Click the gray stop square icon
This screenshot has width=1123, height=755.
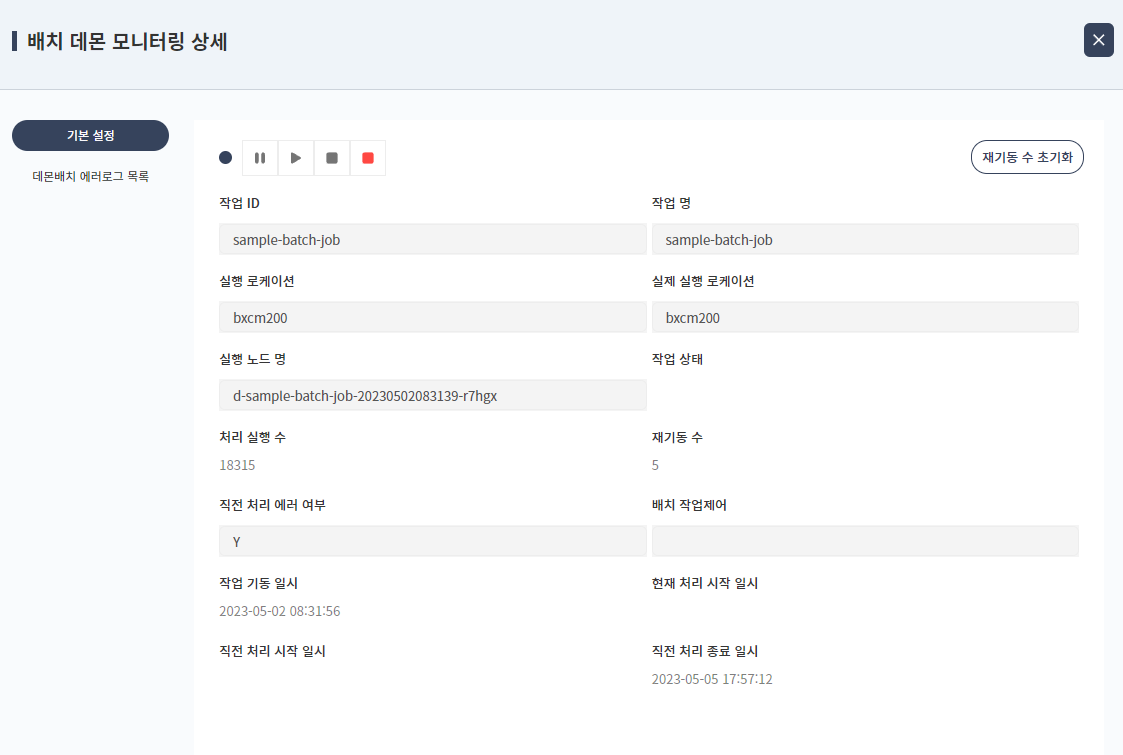tap(332, 158)
